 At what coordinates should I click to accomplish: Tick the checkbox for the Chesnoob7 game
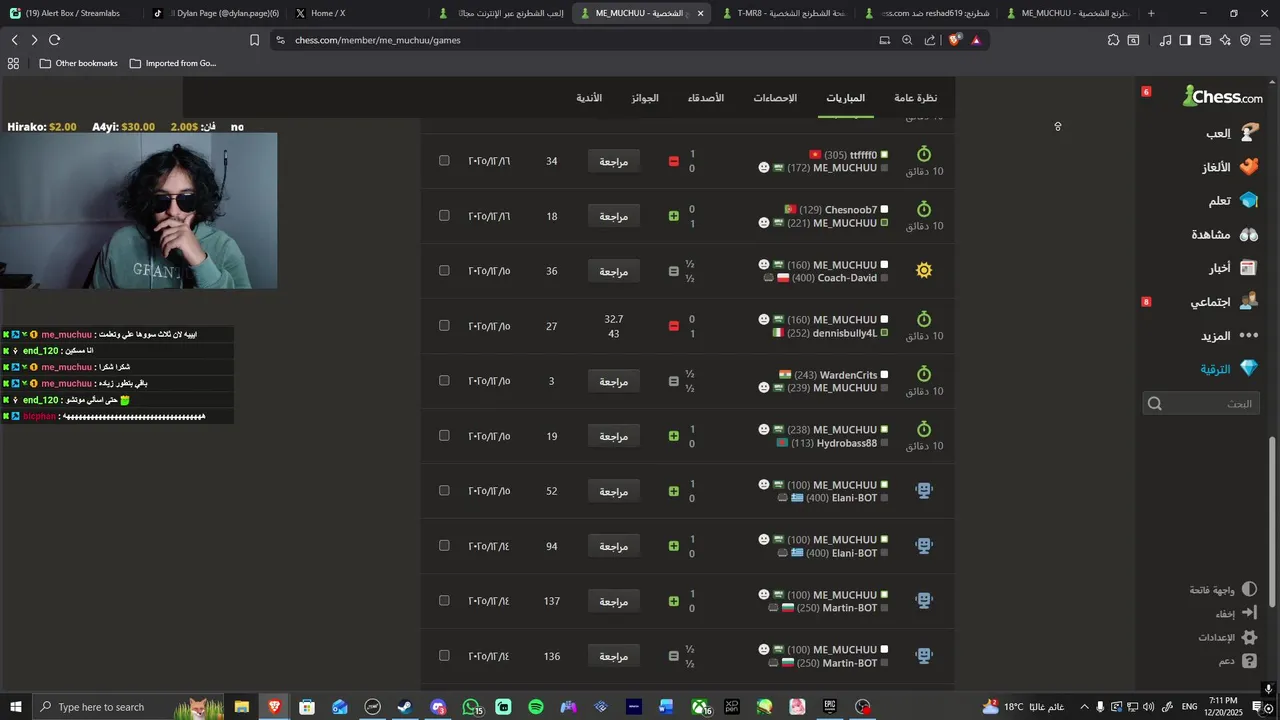444,215
